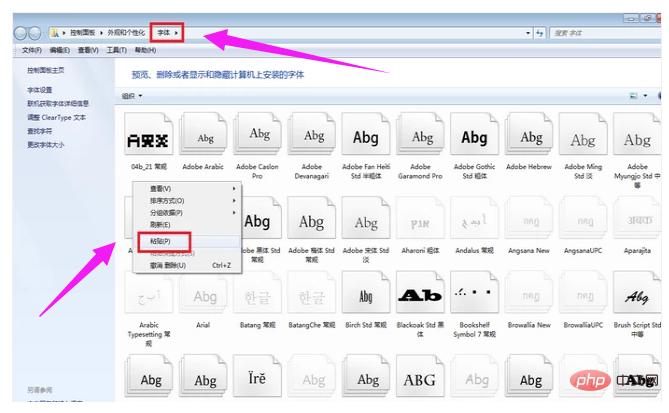Open the 工具(T) menu
The height and width of the screenshot is (413, 669).
point(116,50)
